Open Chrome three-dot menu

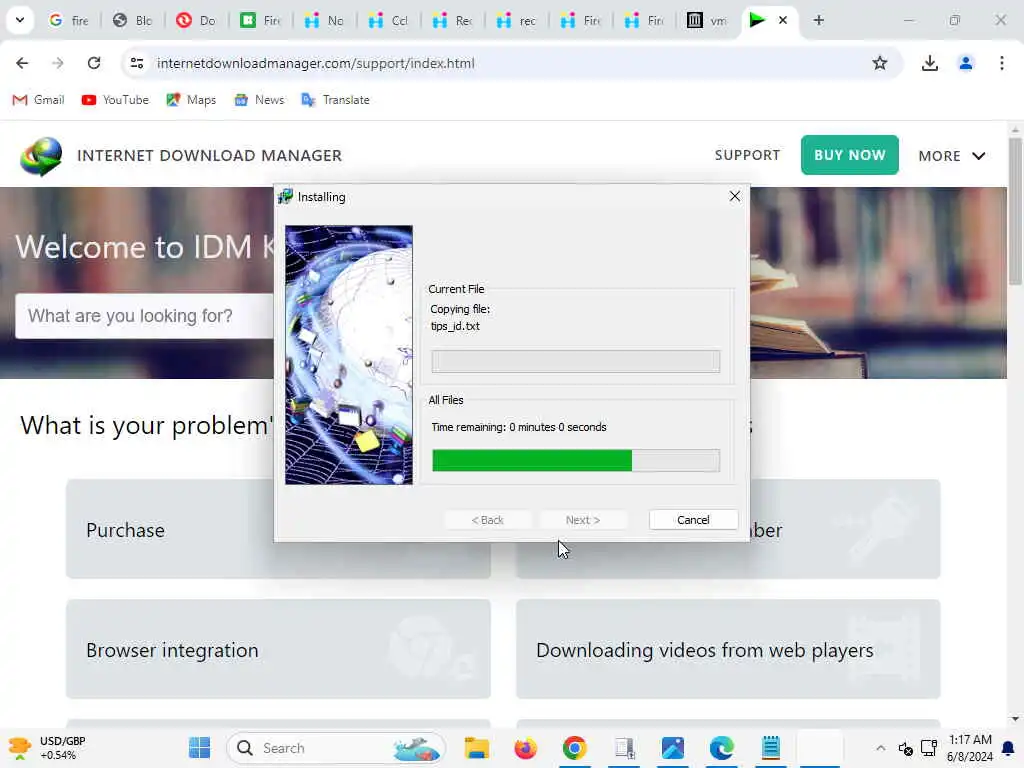(1001, 63)
